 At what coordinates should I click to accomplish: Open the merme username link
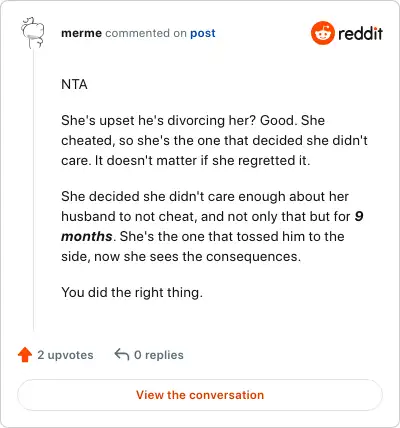[81, 33]
